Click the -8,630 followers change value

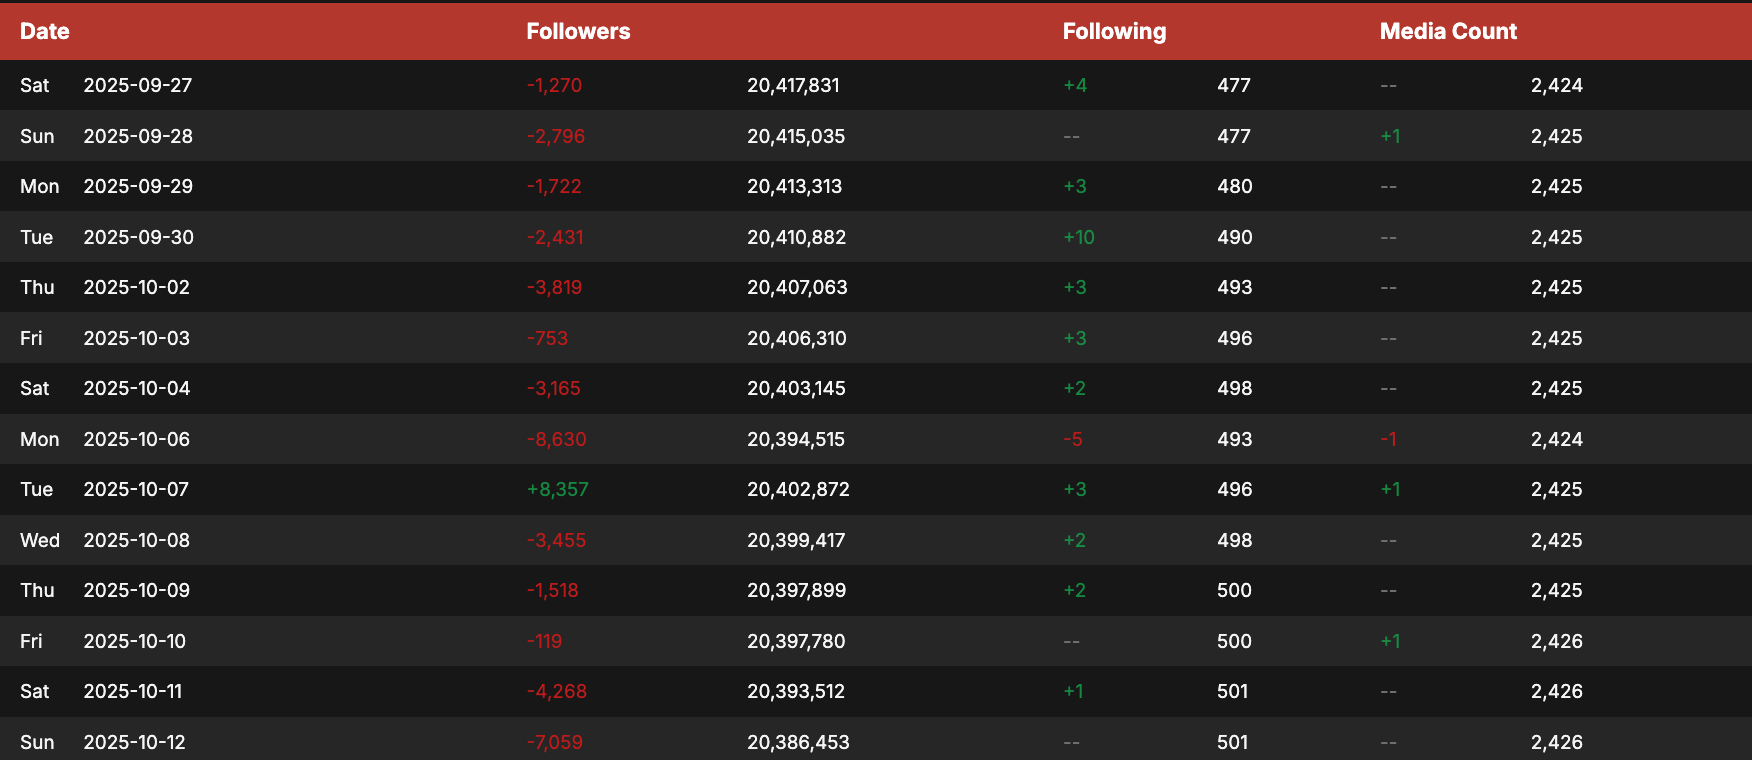click(556, 439)
